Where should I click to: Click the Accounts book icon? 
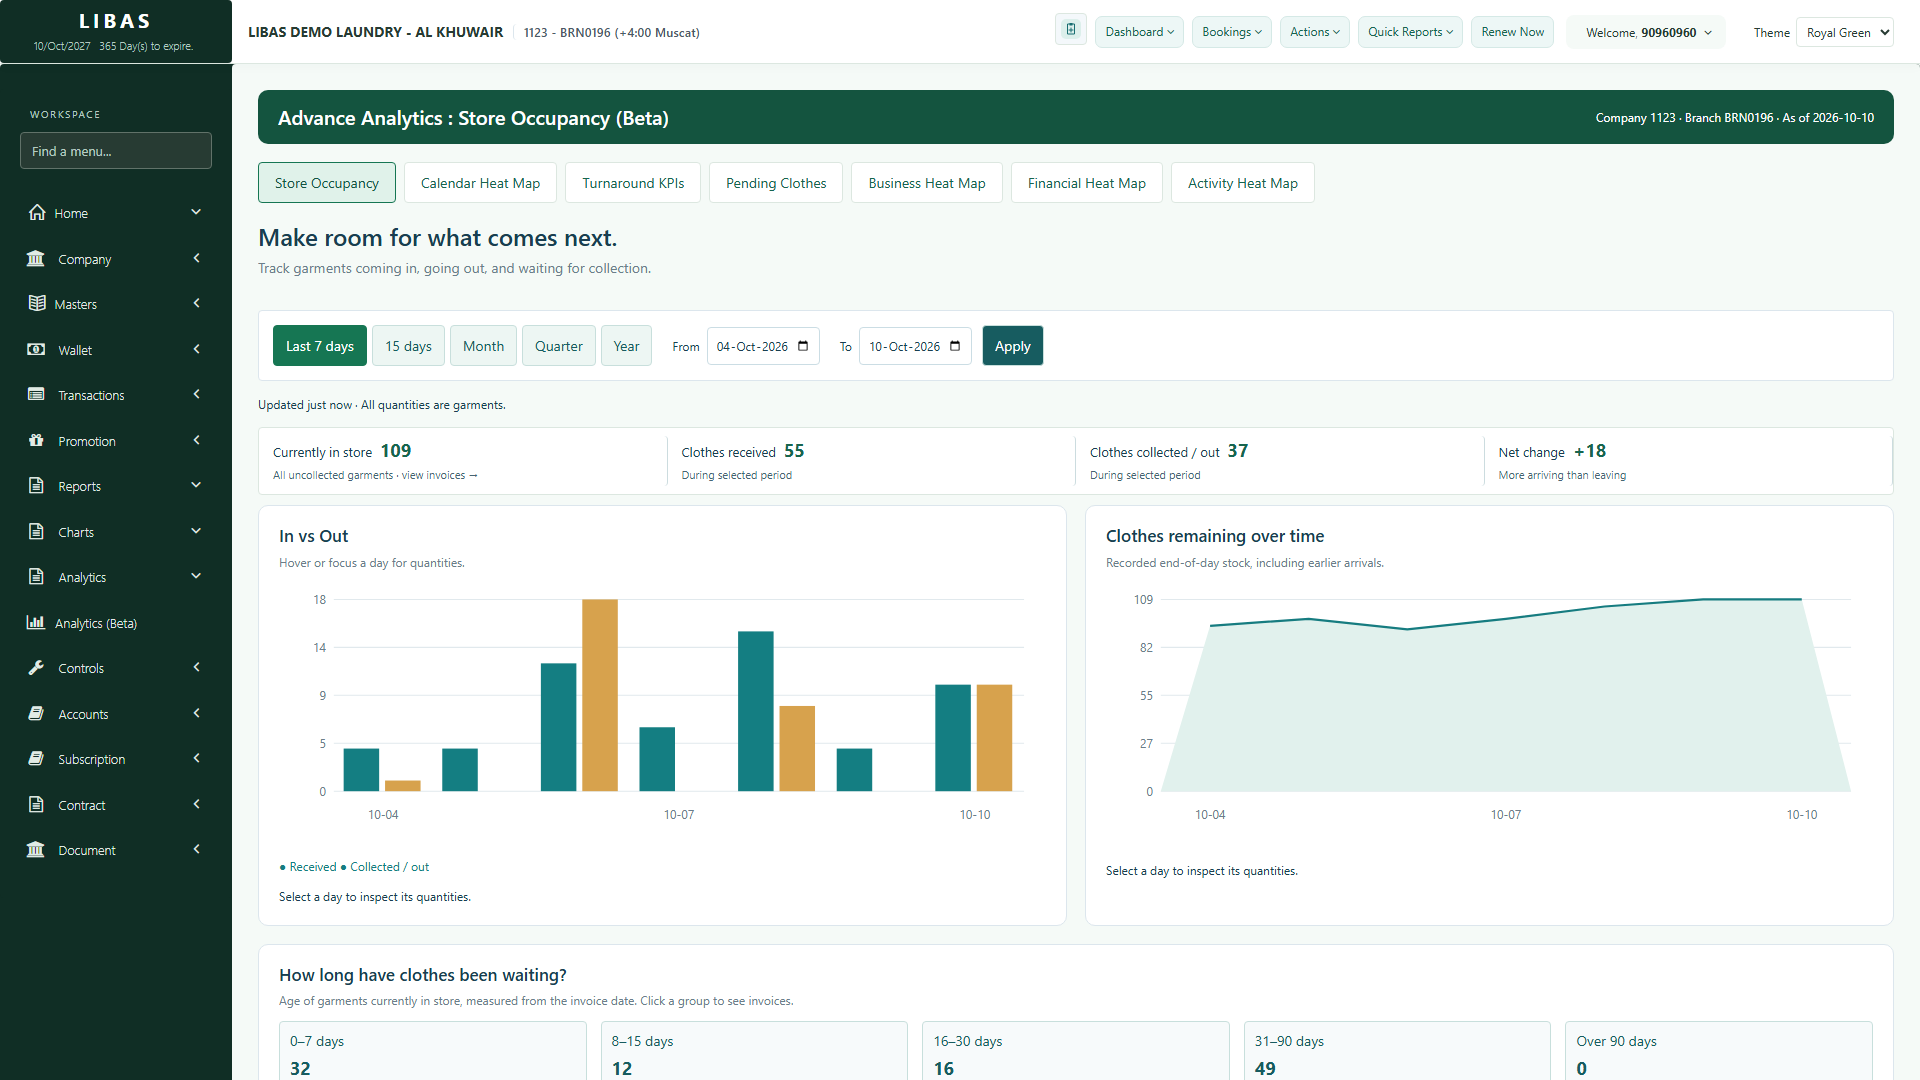pos(36,713)
